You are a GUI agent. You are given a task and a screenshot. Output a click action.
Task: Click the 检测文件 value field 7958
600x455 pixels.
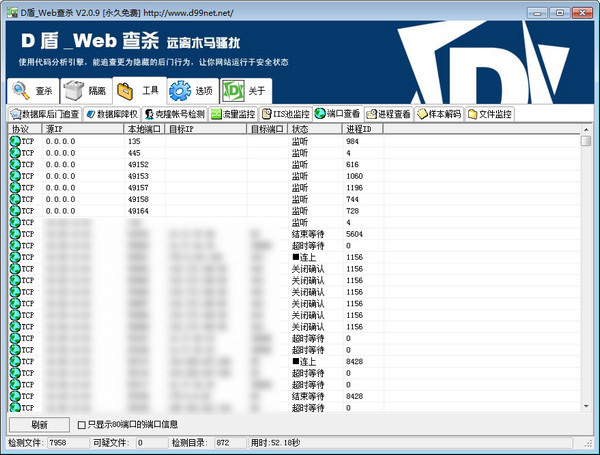click(68, 443)
